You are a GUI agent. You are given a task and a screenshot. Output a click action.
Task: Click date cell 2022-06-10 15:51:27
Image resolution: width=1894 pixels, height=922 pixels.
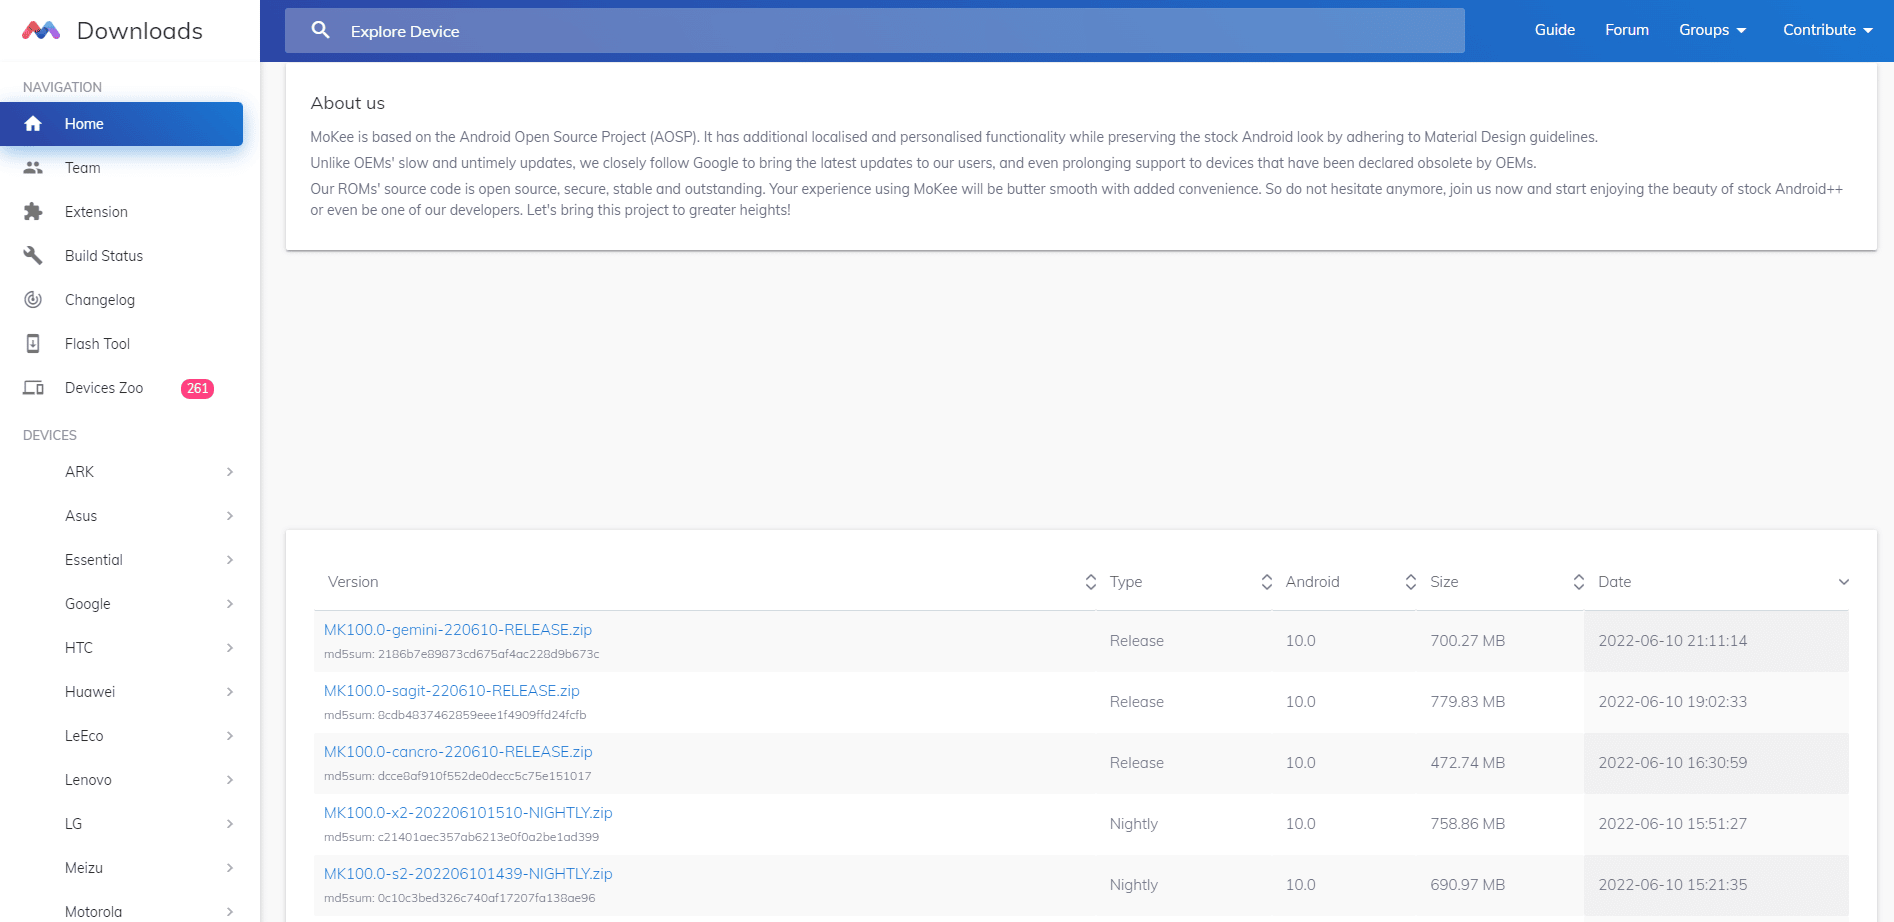point(1673,824)
